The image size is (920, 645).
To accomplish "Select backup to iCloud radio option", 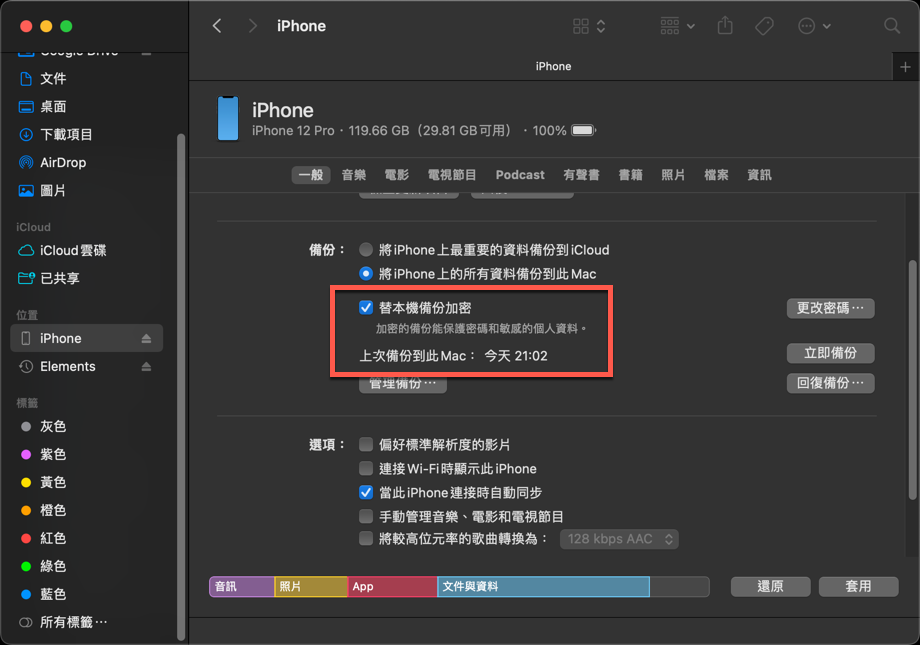I will coord(366,250).
